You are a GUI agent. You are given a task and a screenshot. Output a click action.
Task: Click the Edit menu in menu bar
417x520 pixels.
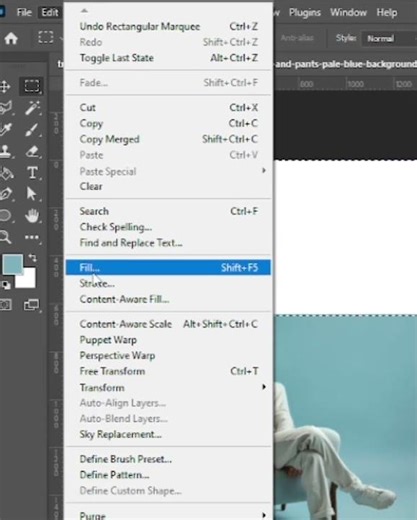(50, 12)
